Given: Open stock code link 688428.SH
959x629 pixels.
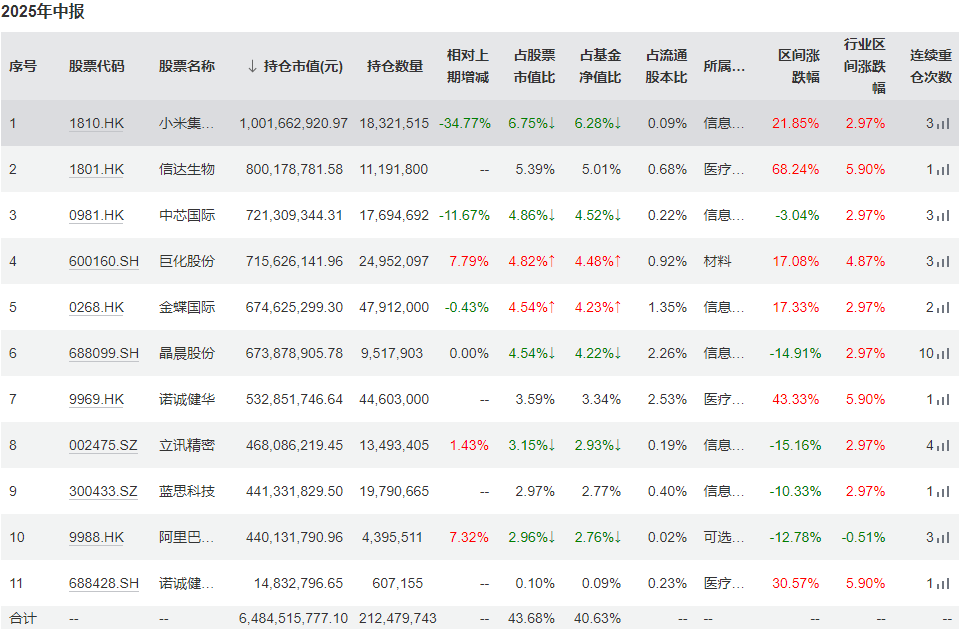Looking at the screenshot, I should [x=104, y=584].
